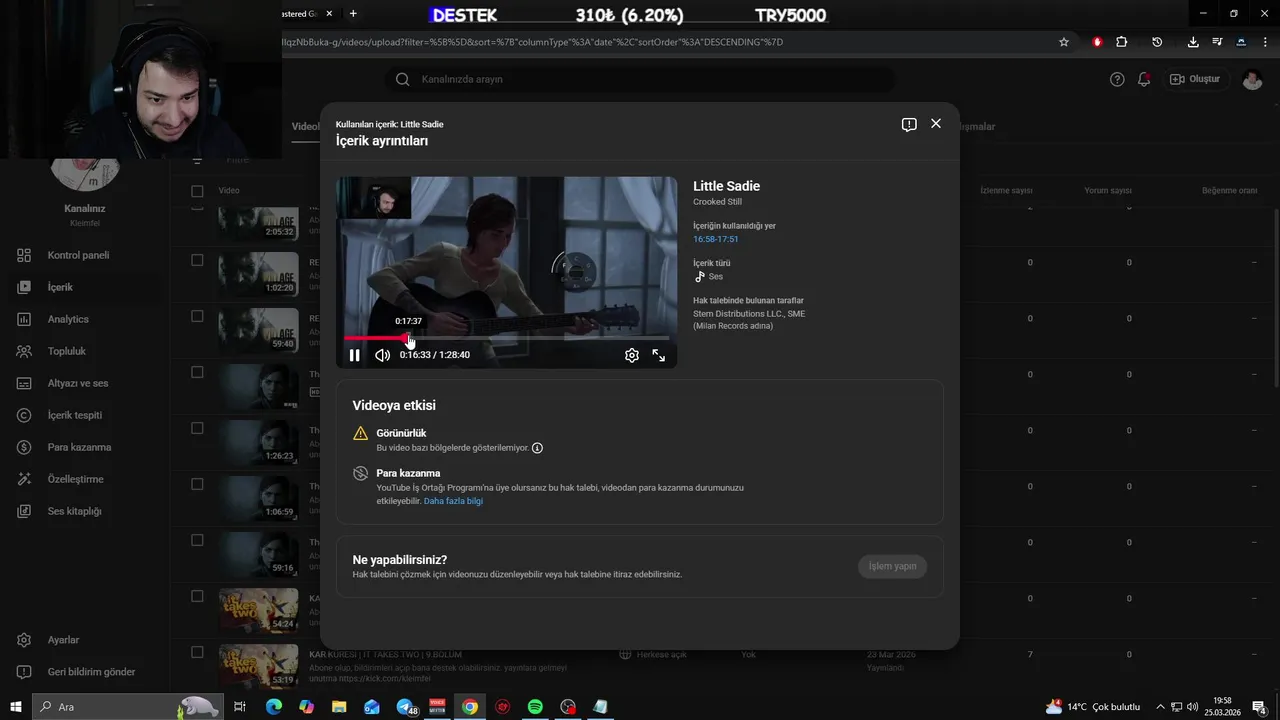Expand preview player to fullscreen
Screen dimensions: 1280x720
[659, 355]
